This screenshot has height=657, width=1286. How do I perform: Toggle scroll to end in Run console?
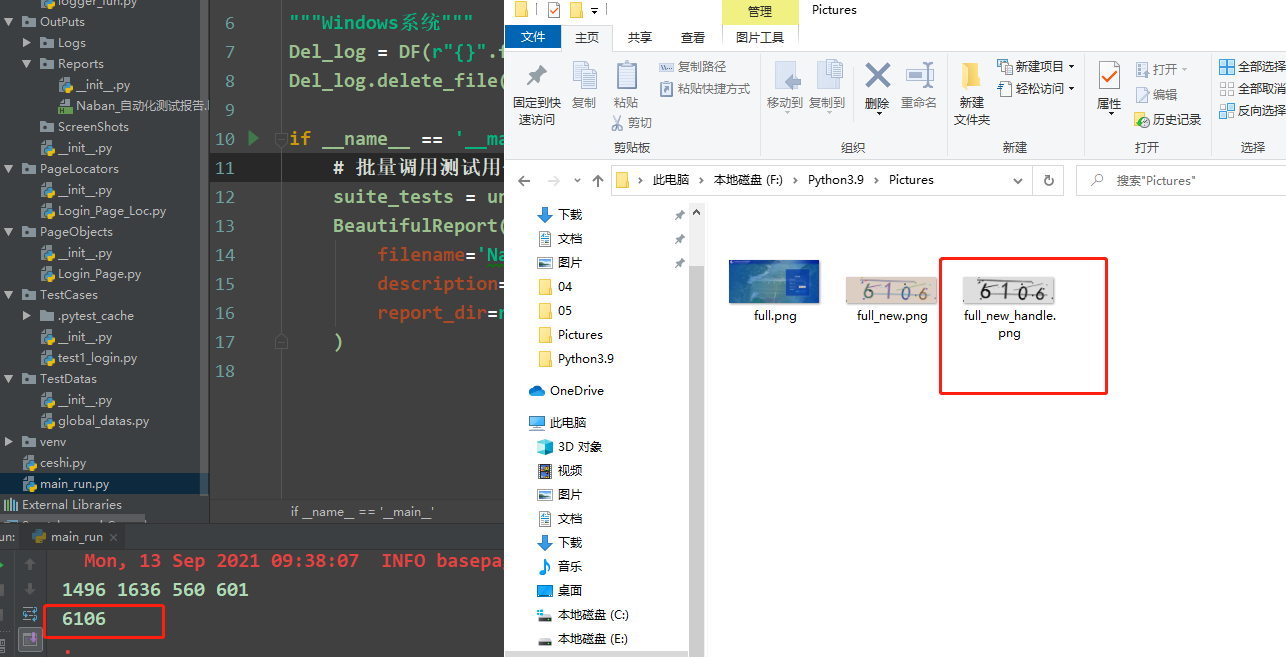(30, 638)
